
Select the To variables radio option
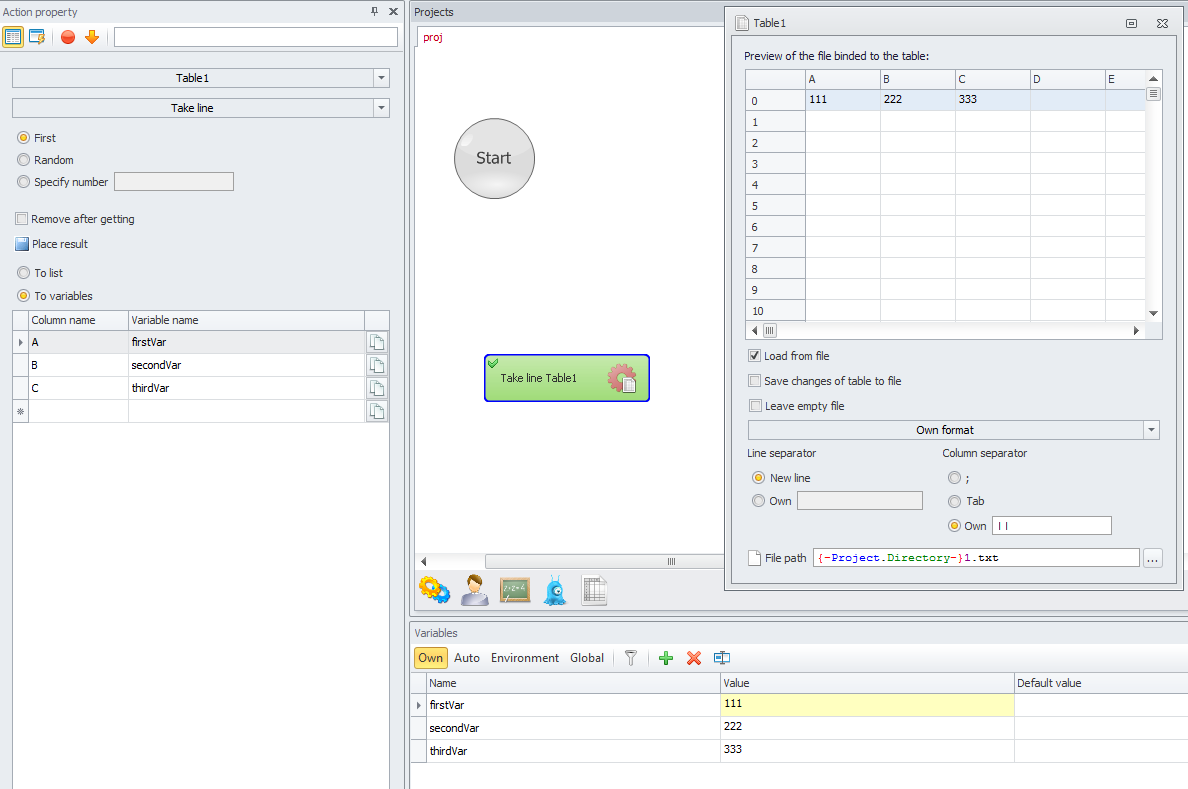pos(23,296)
